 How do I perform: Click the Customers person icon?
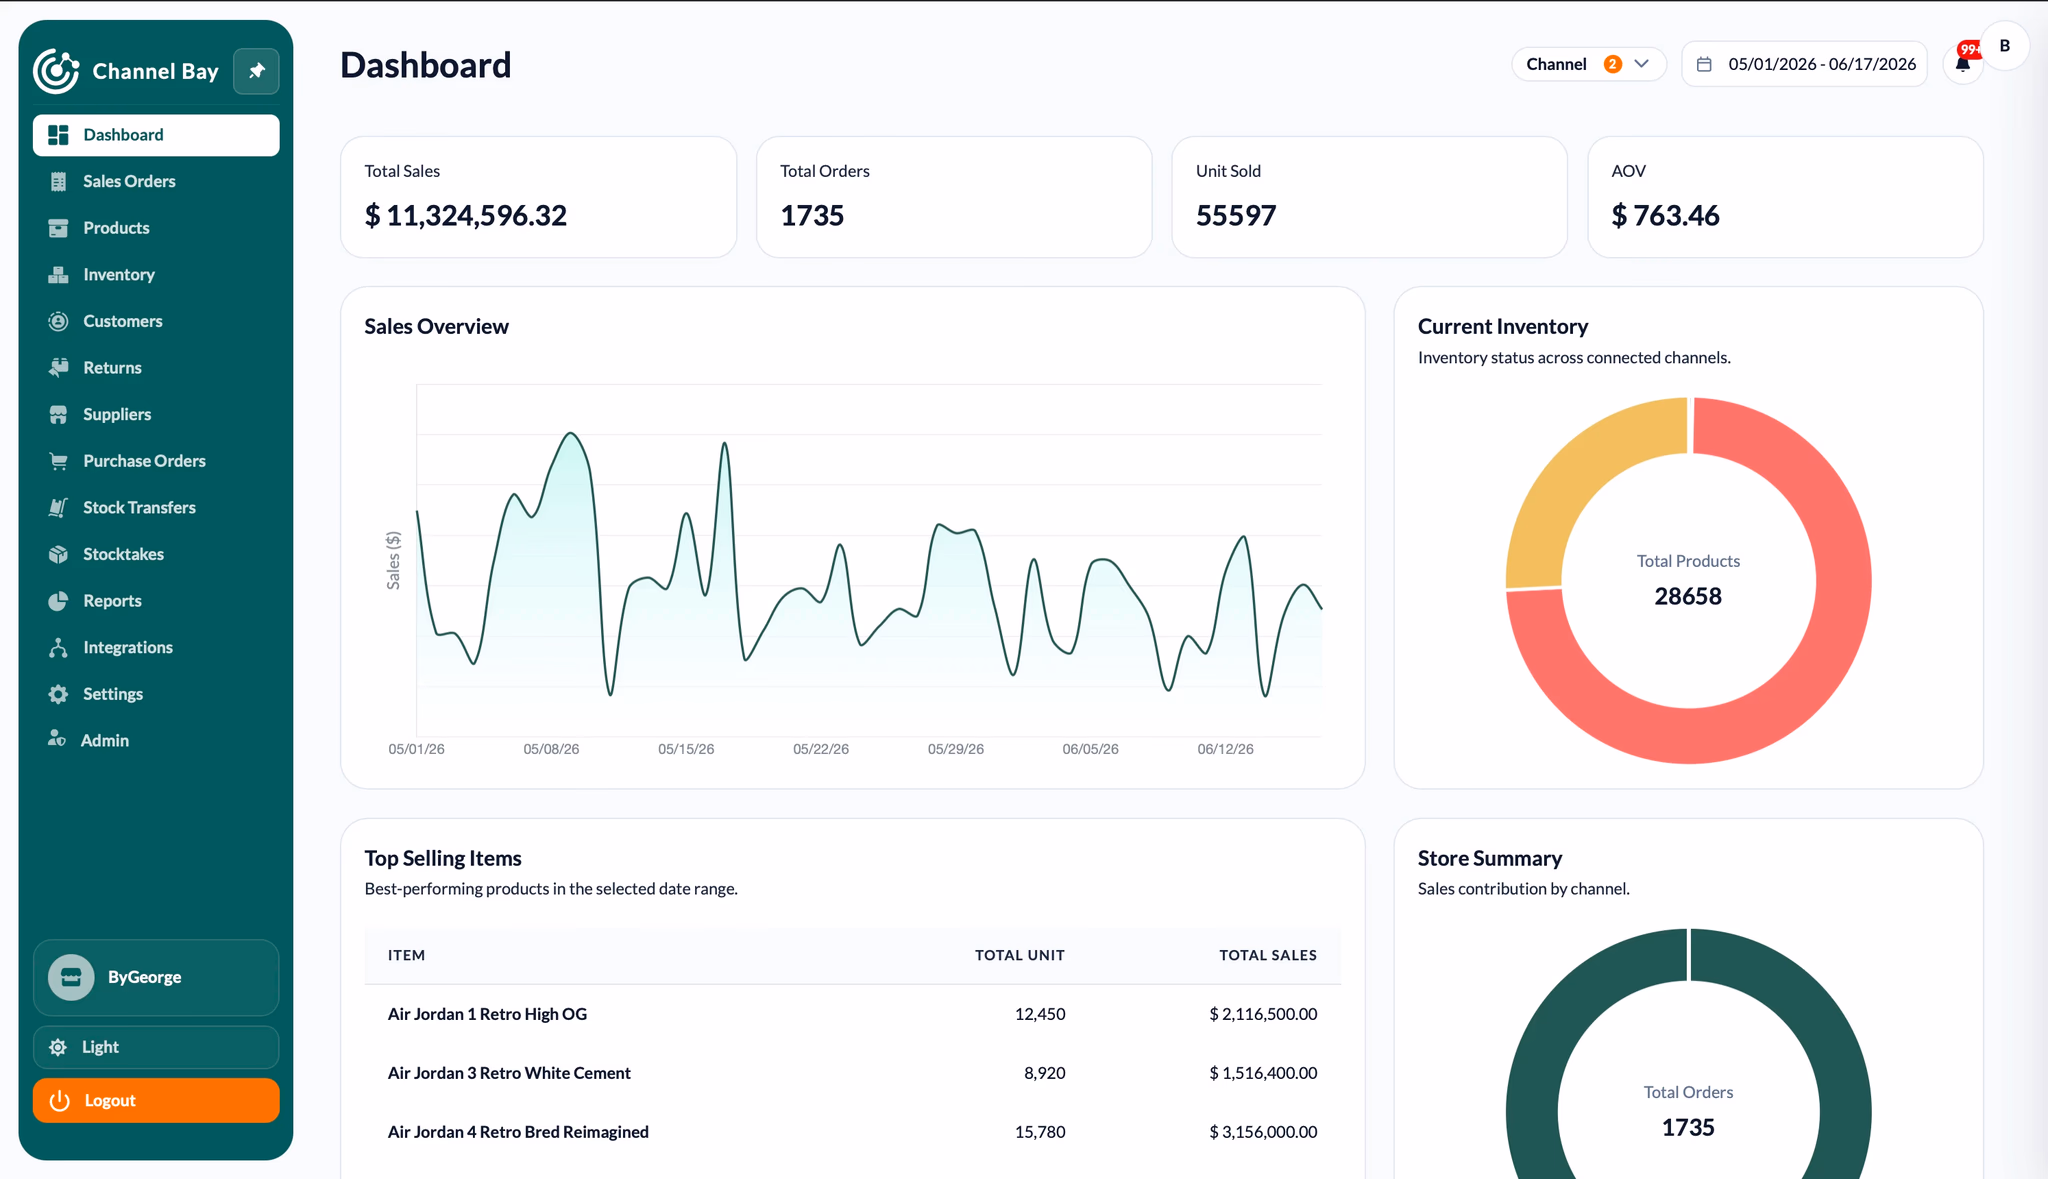(58, 321)
